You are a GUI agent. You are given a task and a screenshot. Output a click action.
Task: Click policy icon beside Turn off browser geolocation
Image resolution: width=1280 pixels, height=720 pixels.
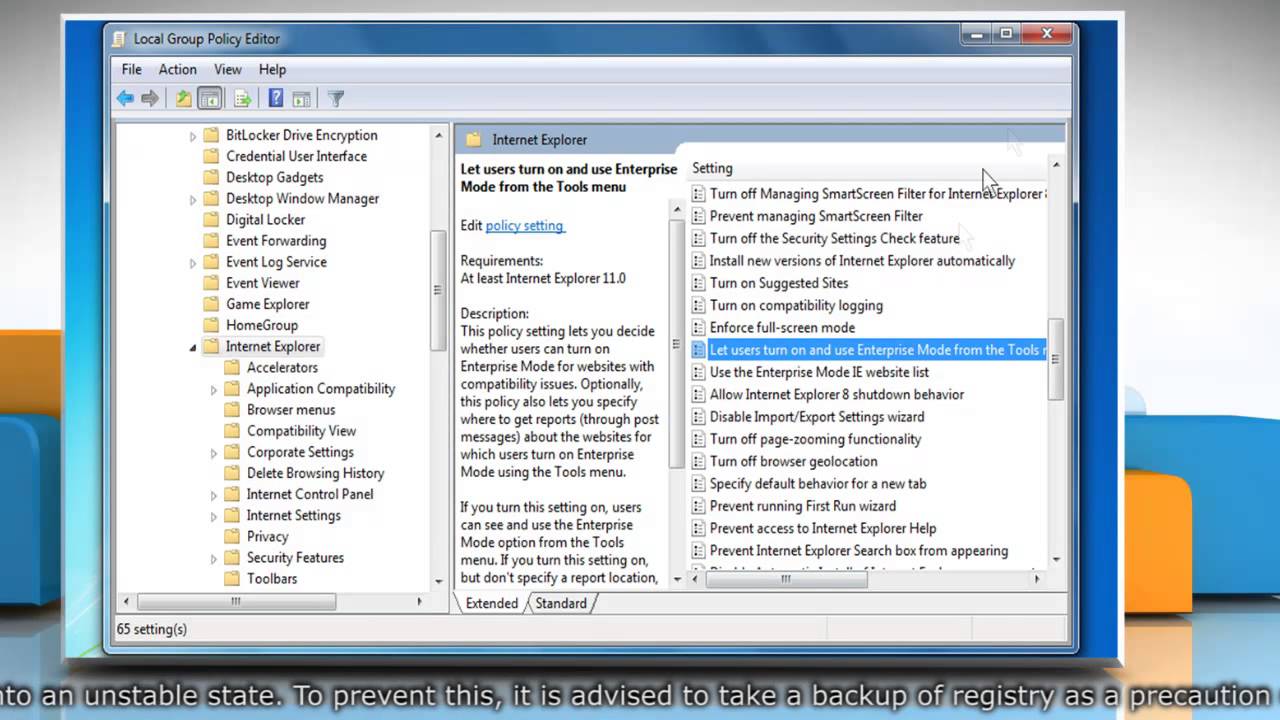(699, 461)
